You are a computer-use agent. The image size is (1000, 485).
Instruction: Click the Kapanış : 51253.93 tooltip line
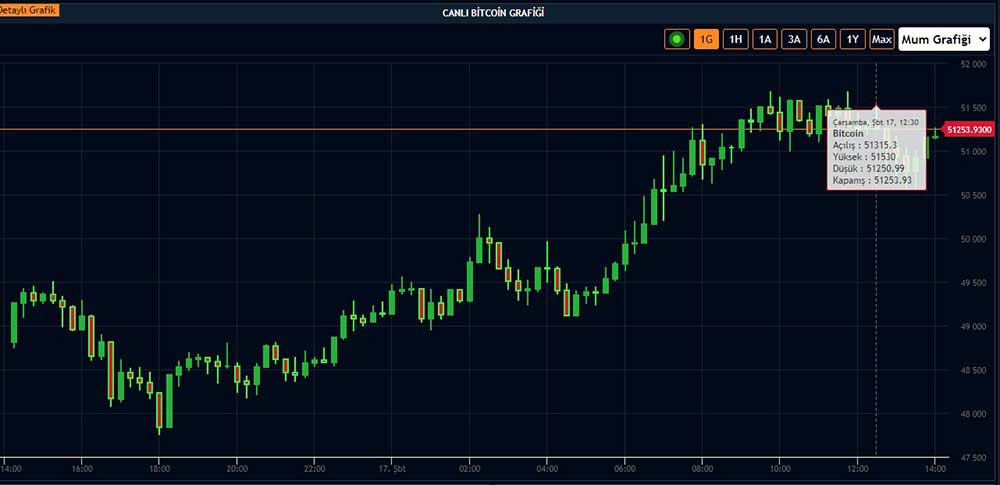(872, 181)
